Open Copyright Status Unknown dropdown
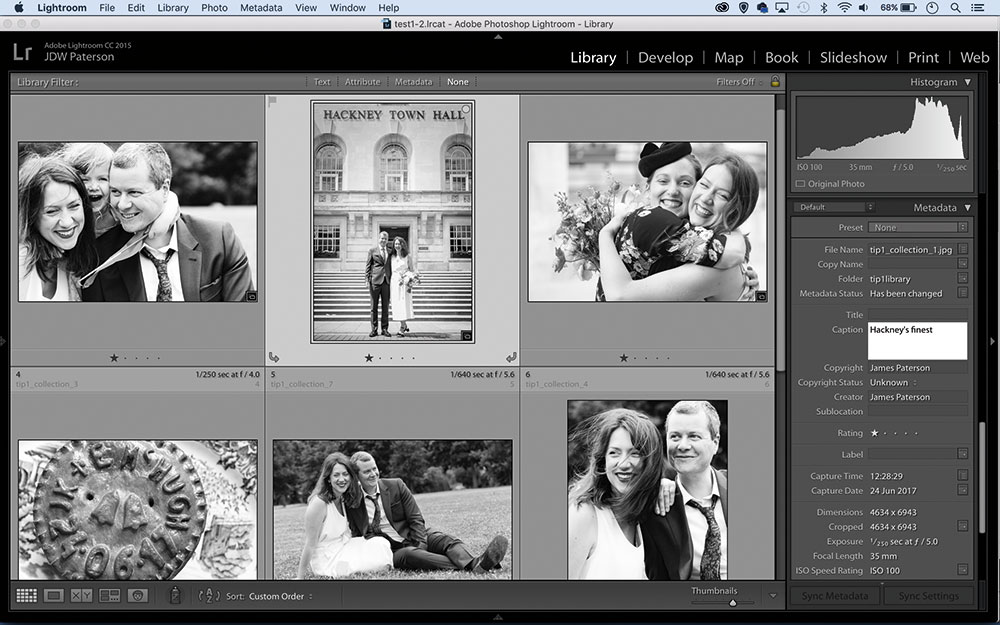This screenshot has width=1000, height=625. tap(893, 382)
